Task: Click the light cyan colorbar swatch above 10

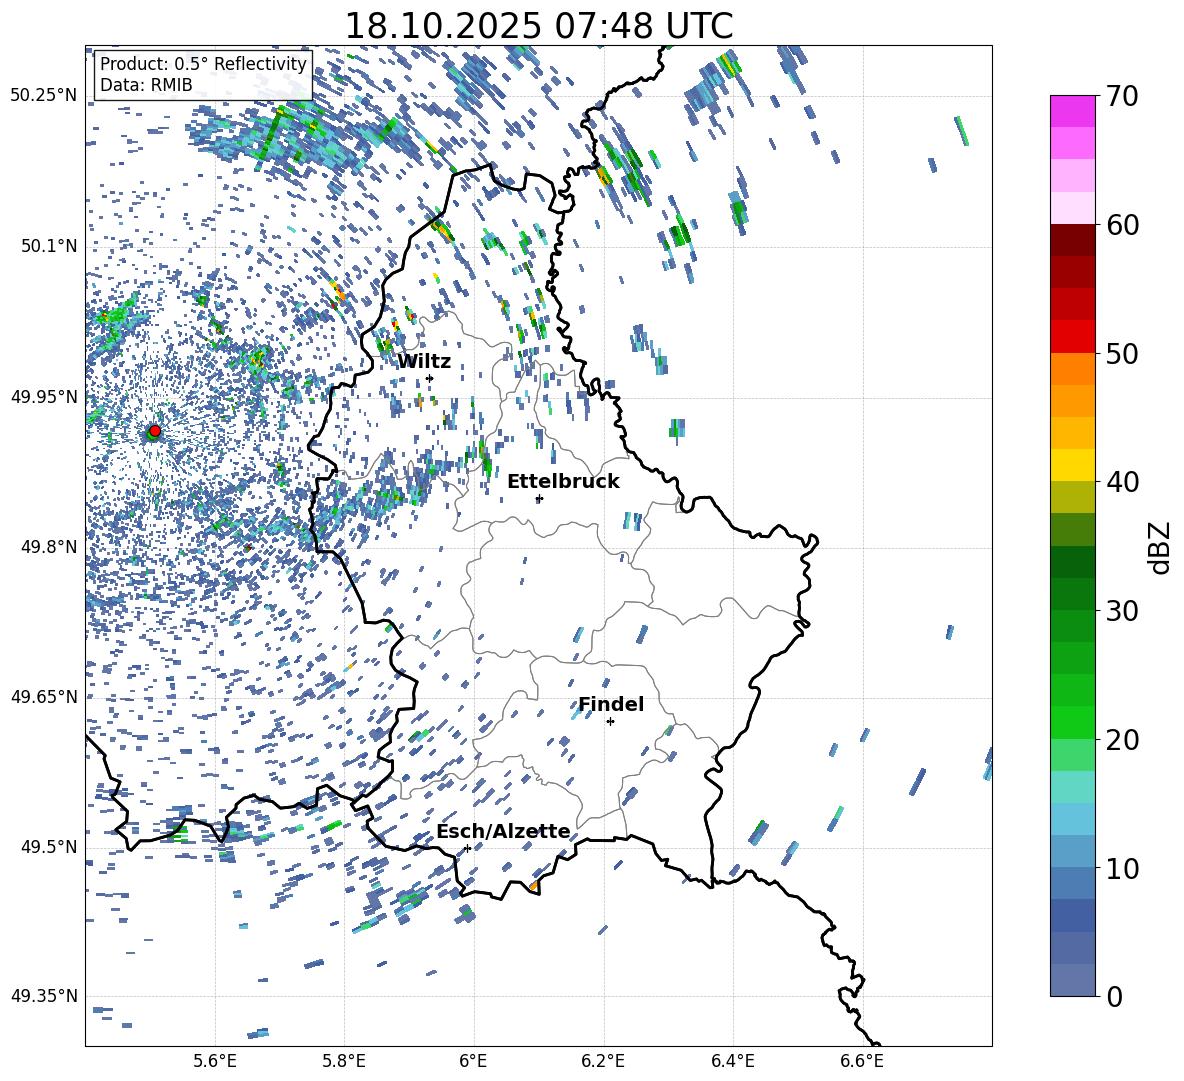Action: pos(1073,820)
